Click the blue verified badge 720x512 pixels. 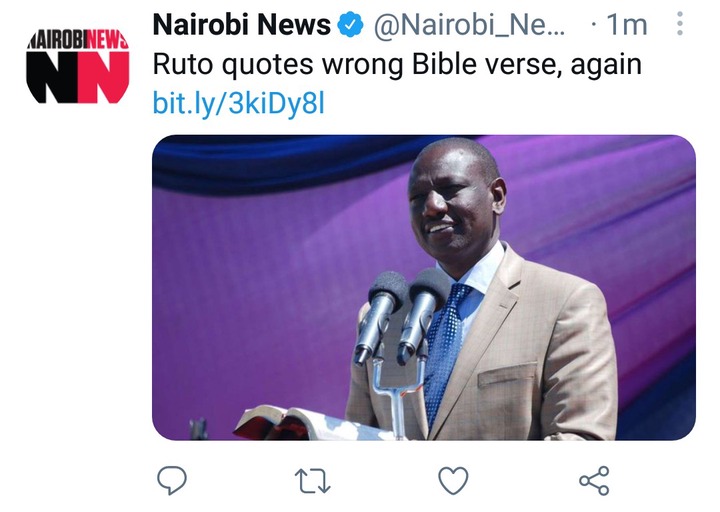point(350,25)
